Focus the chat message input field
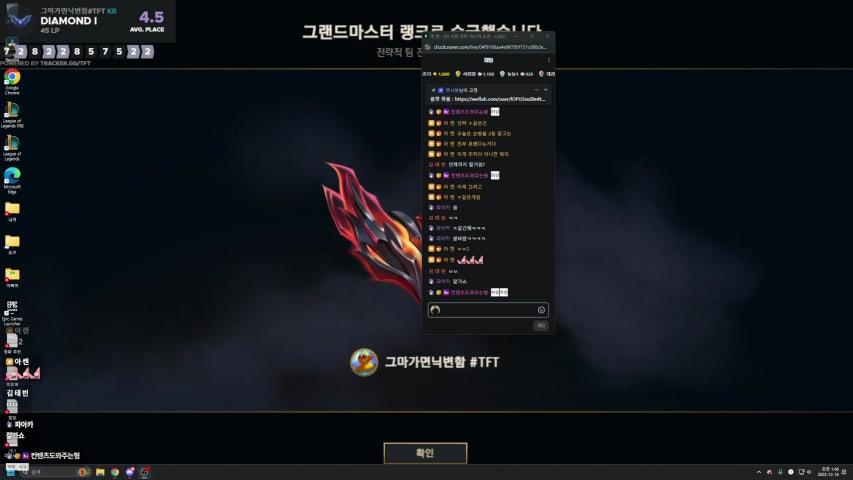853x480 pixels. pyautogui.click(x=488, y=310)
